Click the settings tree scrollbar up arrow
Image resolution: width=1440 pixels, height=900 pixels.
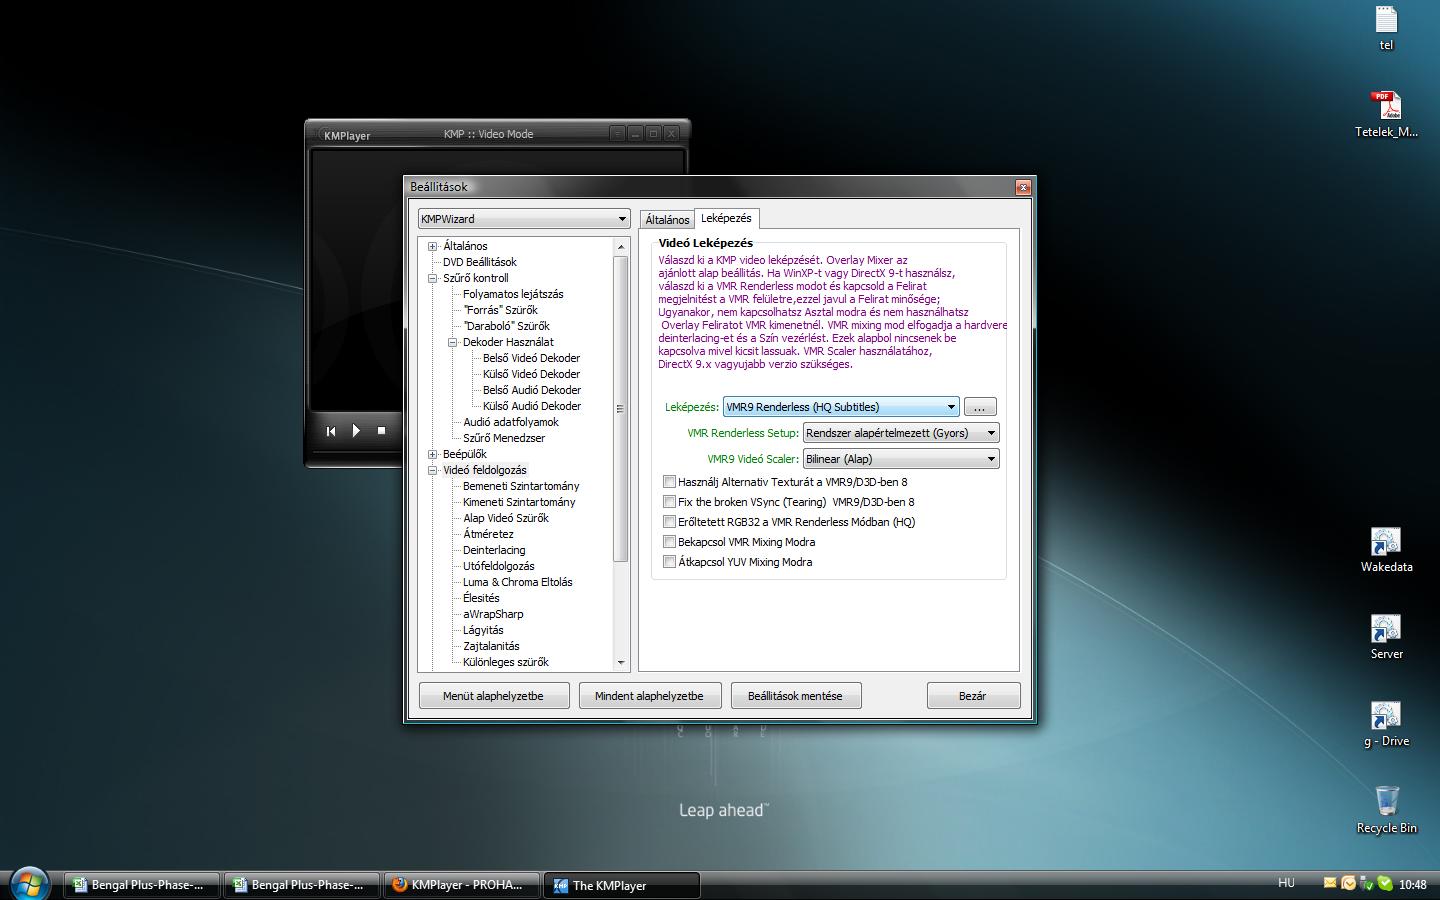(x=621, y=246)
